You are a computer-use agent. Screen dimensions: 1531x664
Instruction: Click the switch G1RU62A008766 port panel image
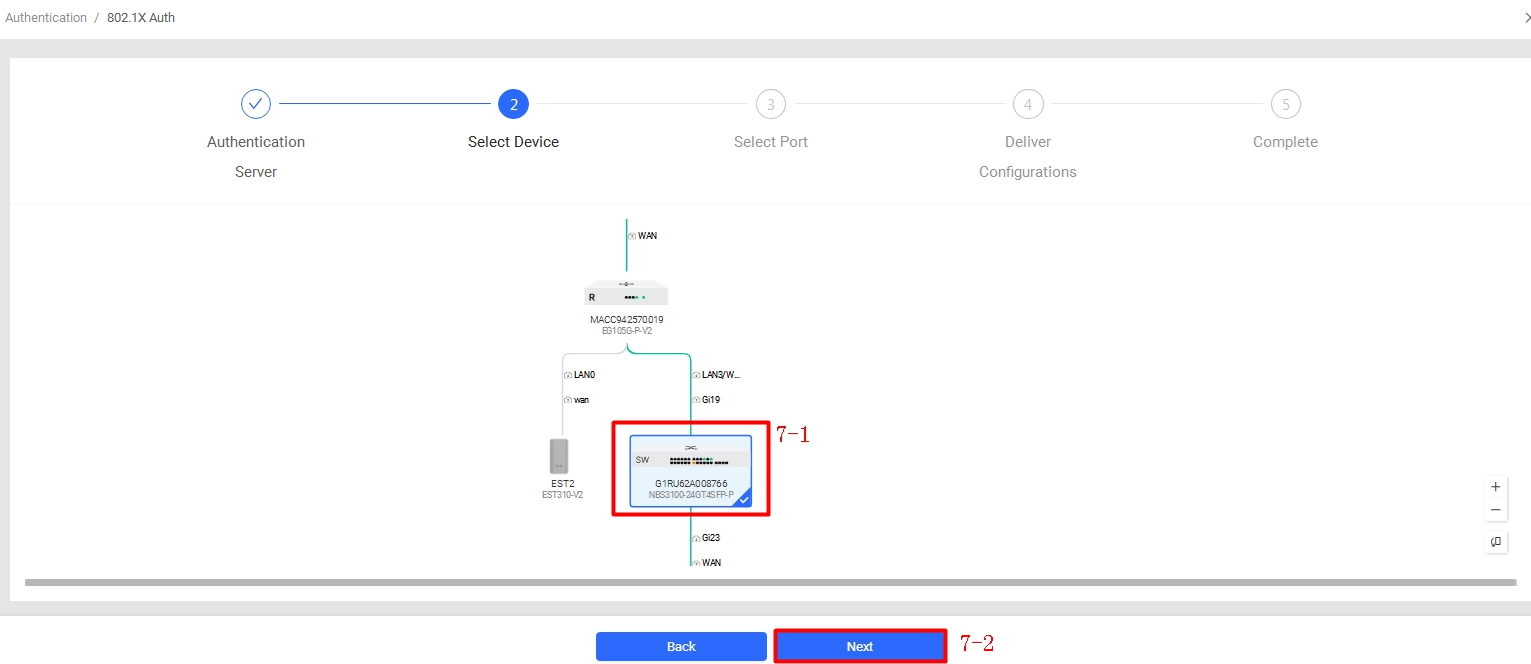(x=690, y=460)
